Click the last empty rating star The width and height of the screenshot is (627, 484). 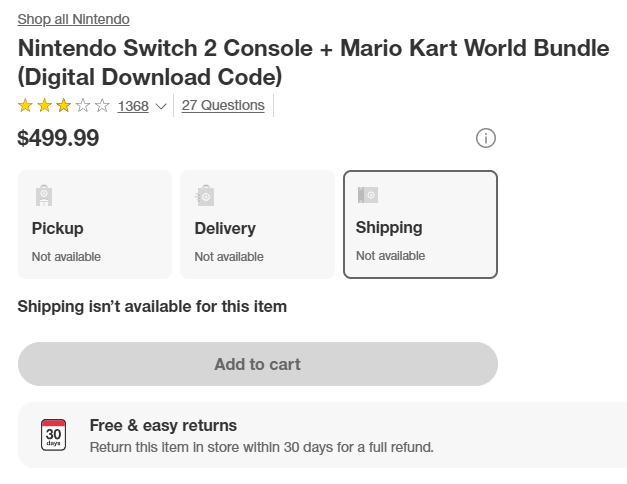102,106
